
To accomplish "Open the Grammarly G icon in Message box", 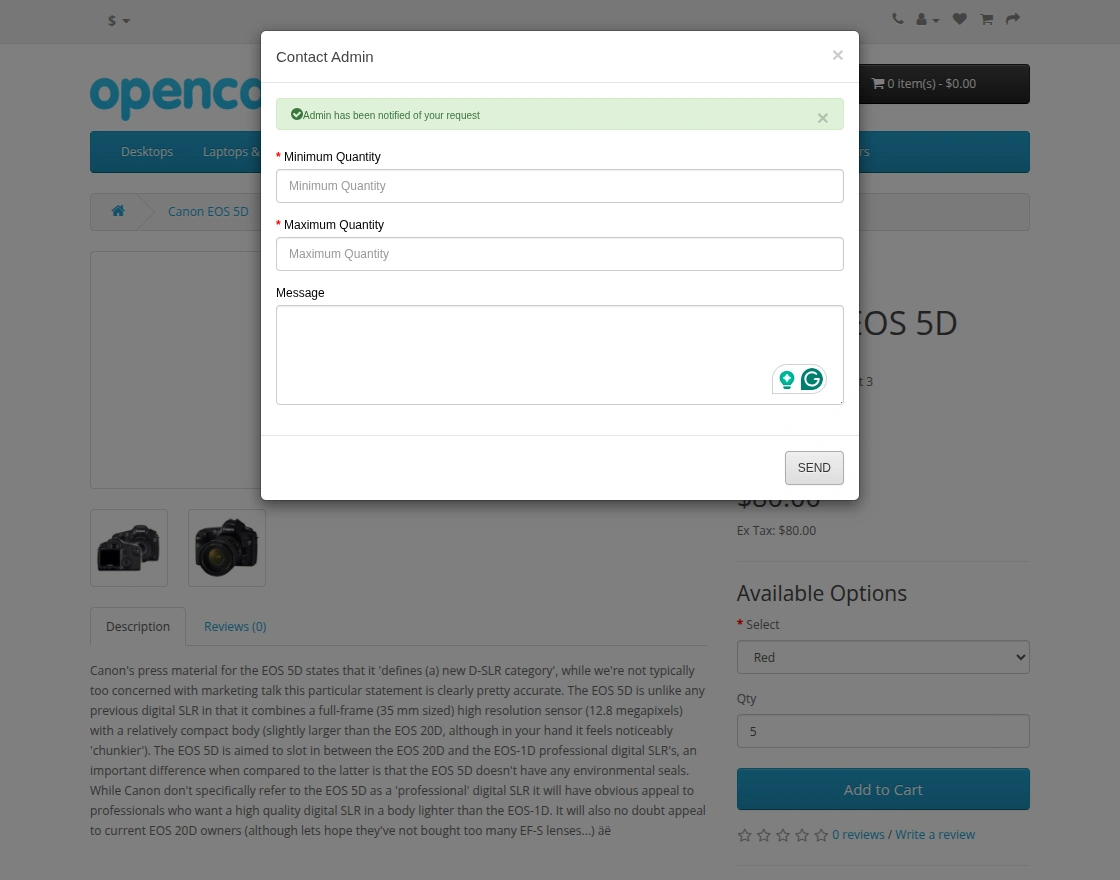I will [811, 379].
